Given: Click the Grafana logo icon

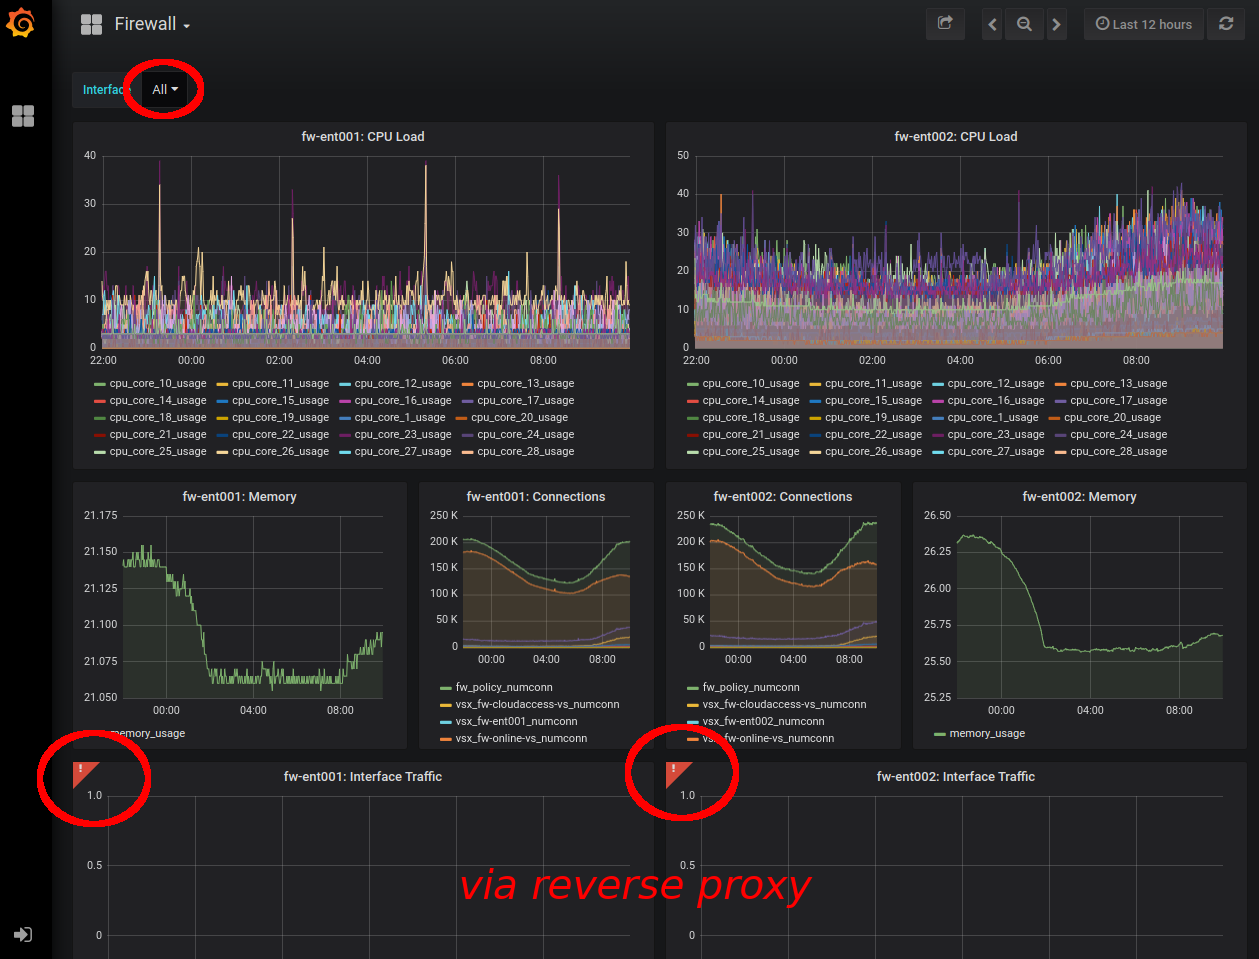Looking at the screenshot, I should point(22,24).
